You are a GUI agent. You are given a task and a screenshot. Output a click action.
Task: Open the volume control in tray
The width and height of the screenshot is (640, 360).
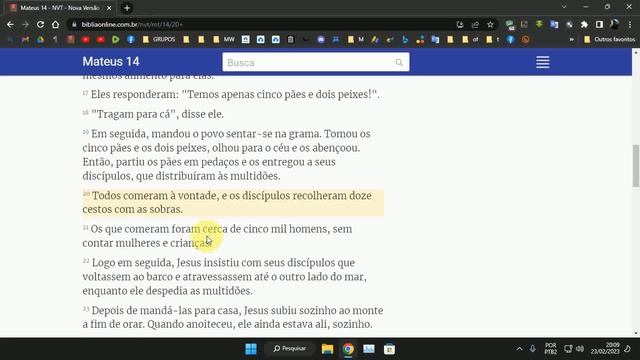coord(580,349)
